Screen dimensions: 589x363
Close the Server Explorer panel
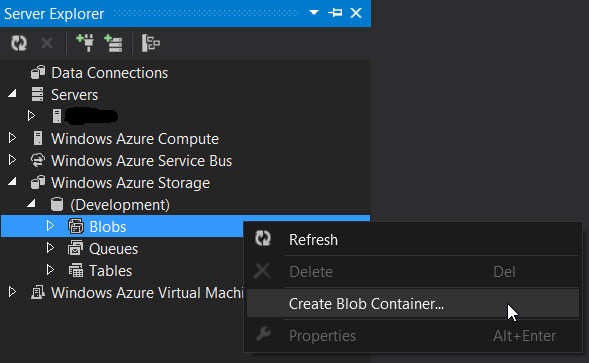356,13
